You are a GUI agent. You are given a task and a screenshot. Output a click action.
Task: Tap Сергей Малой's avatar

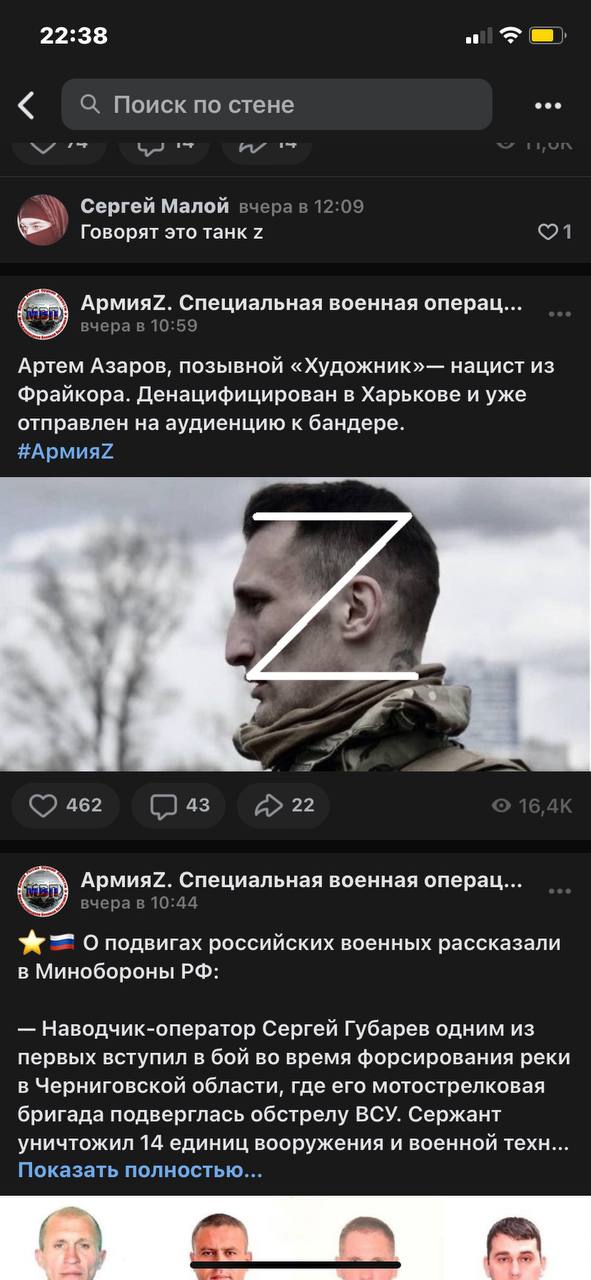(43, 219)
